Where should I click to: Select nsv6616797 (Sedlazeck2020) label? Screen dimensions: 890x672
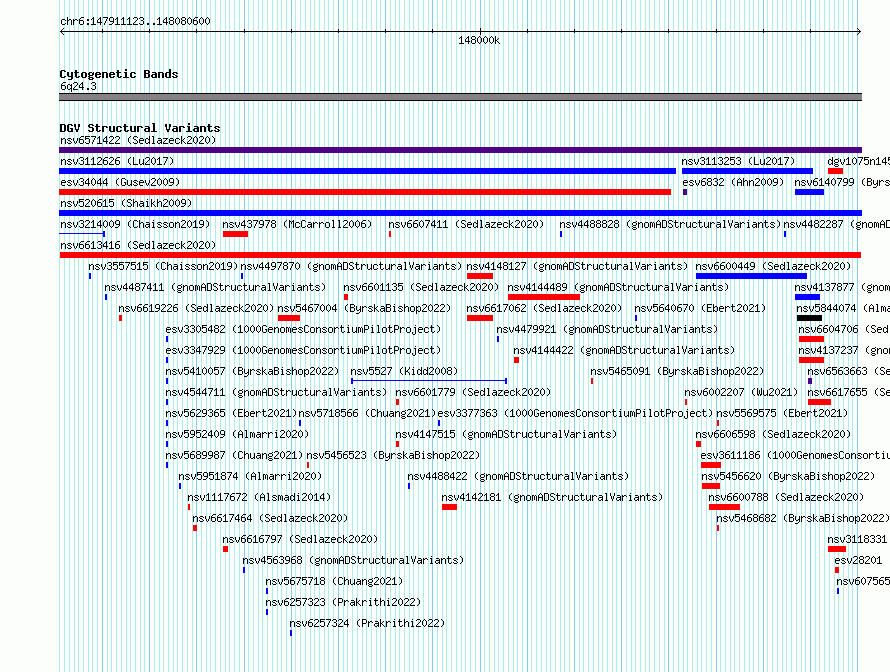coord(300,539)
